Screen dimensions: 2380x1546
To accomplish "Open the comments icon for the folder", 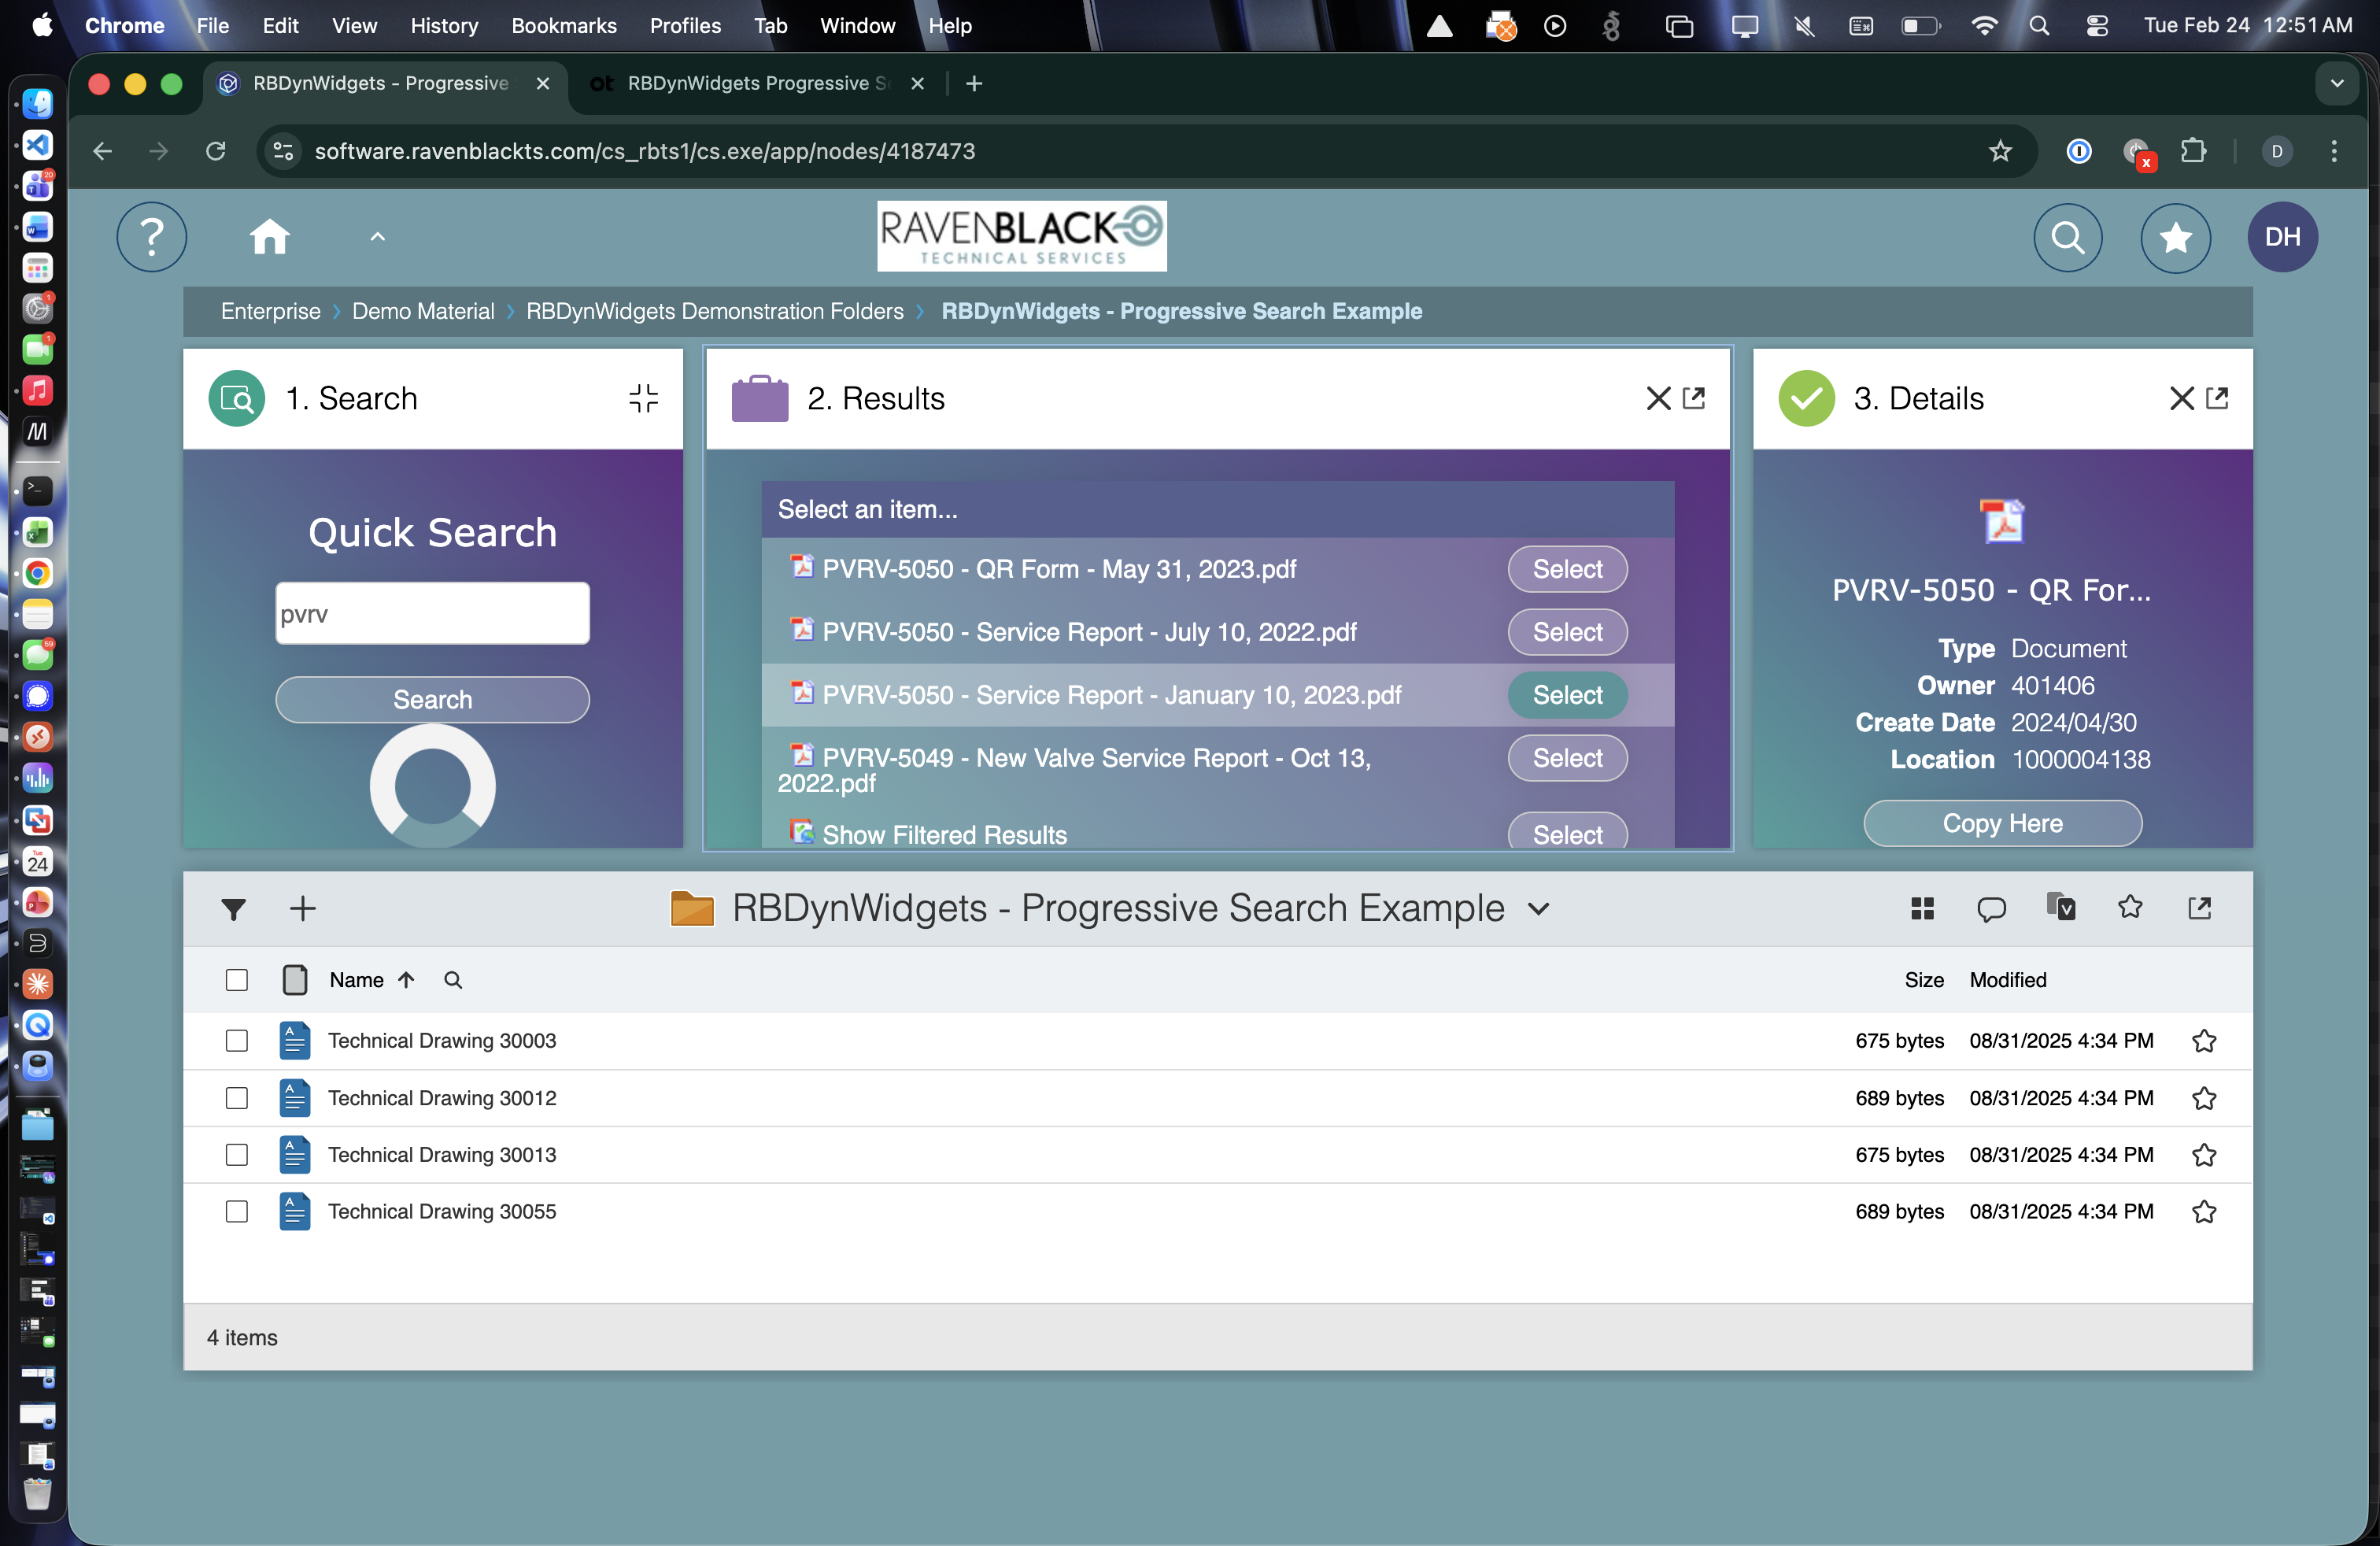I will click(x=1992, y=909).
